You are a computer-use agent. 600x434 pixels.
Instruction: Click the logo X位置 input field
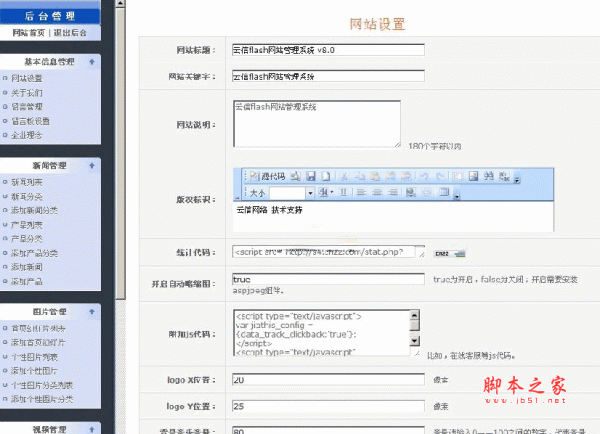click(328, 380)
